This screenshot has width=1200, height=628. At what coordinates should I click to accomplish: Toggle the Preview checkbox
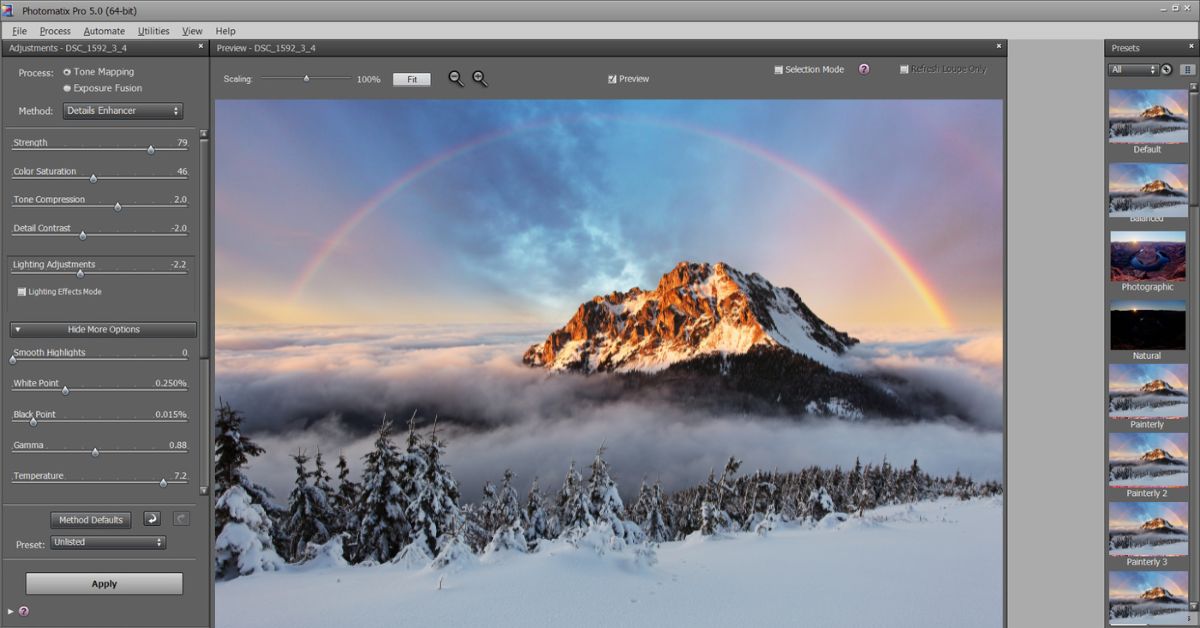(x=612, y=79)
